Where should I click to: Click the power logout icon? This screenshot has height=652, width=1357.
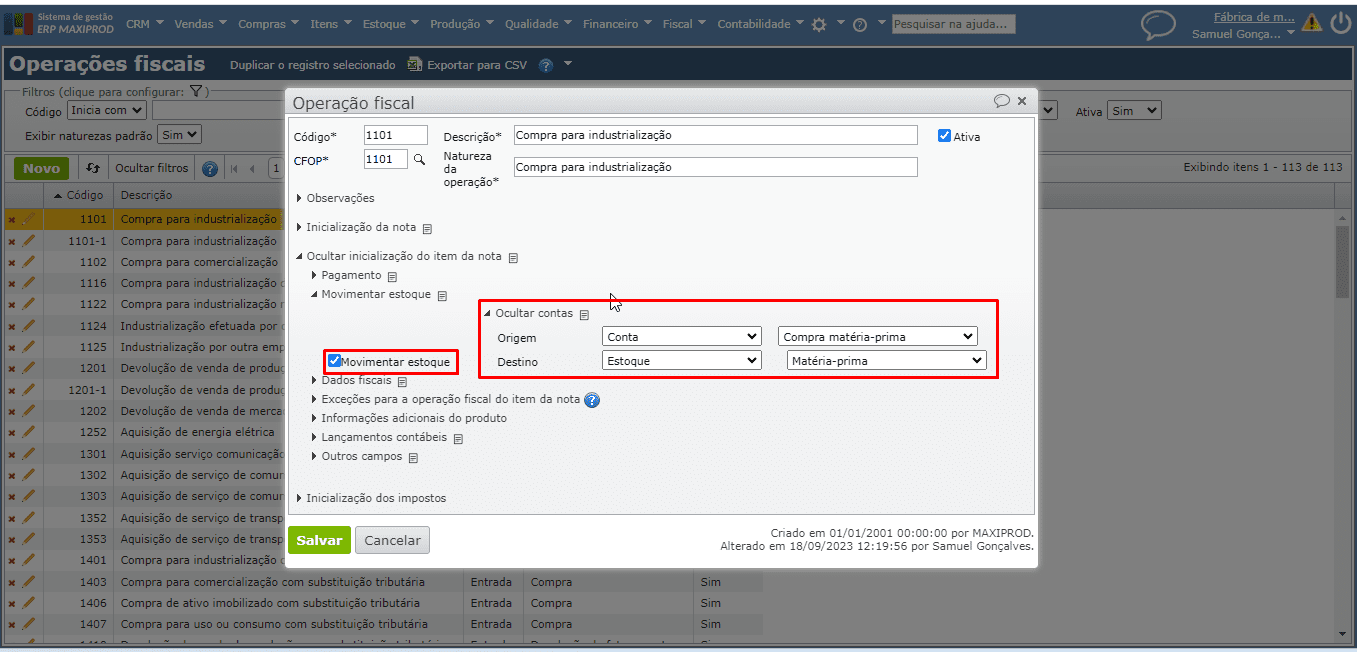click(1340, 22)
